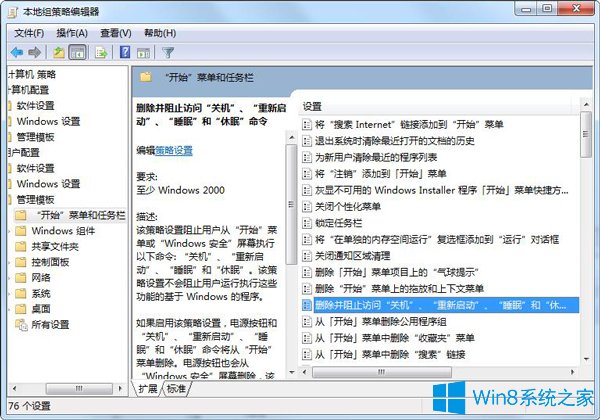Viewport: 600px width, 420px height.
Task: Expand the 控制面板 tree node arrow
Action: pos(10,262)
